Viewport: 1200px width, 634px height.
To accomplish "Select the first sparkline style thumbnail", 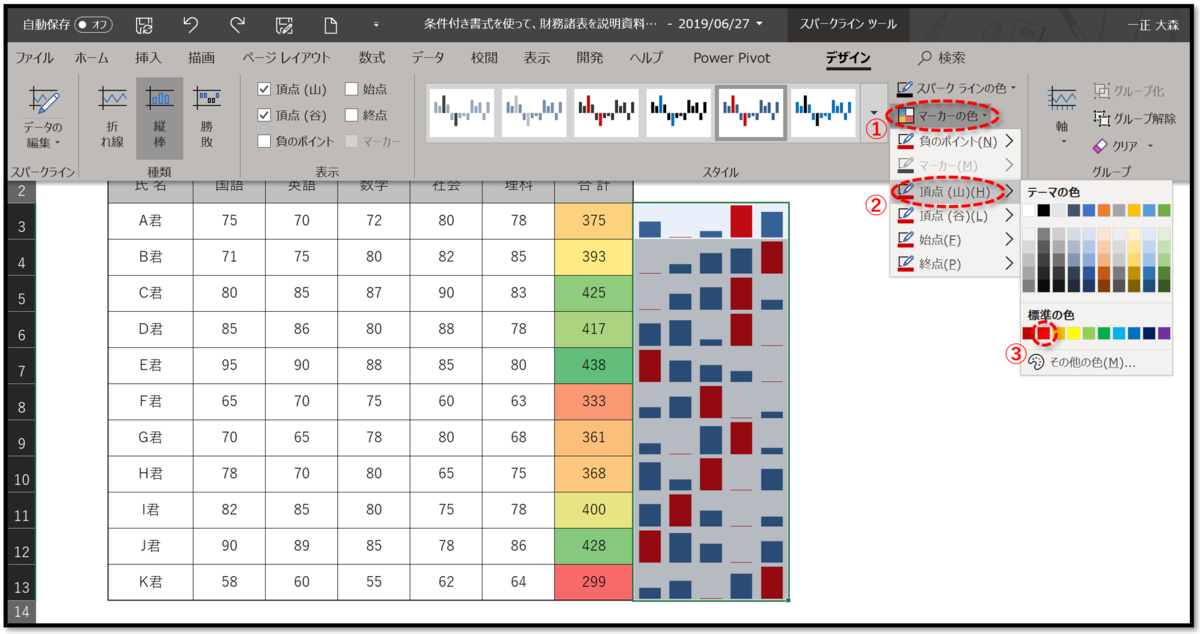I will point(461,113).
